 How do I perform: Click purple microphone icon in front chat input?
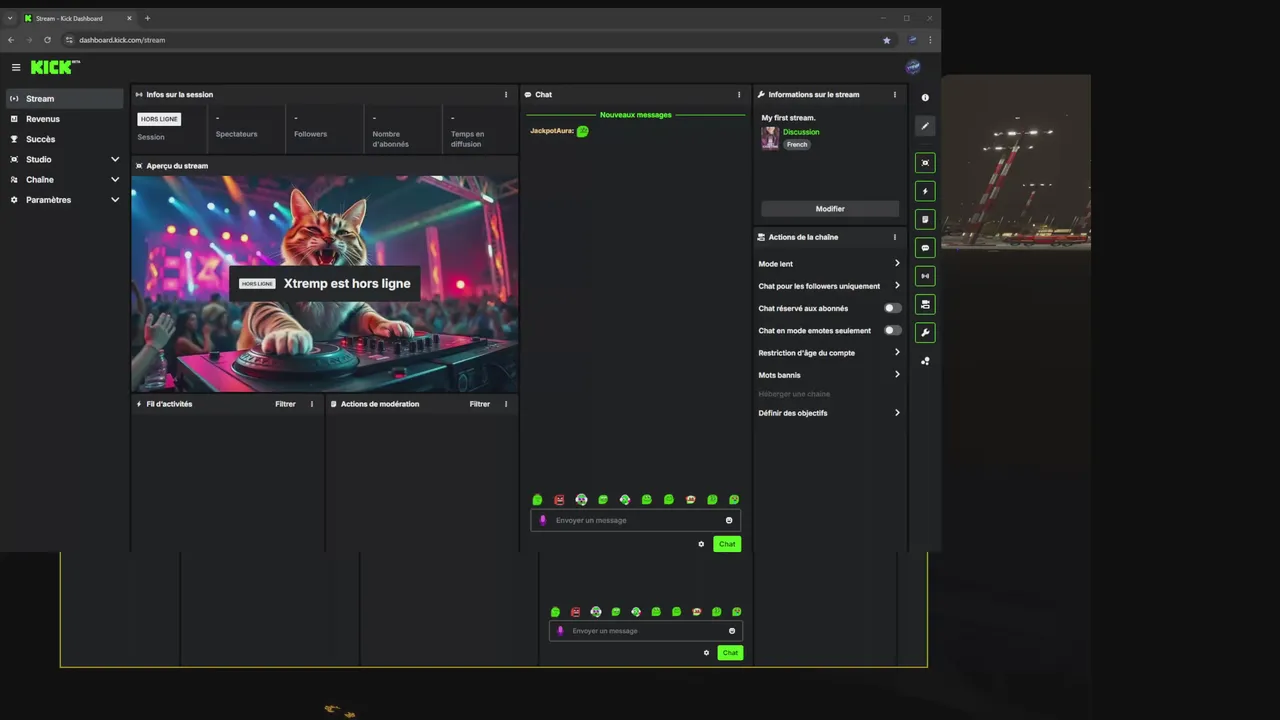click(x=543, y=520)
